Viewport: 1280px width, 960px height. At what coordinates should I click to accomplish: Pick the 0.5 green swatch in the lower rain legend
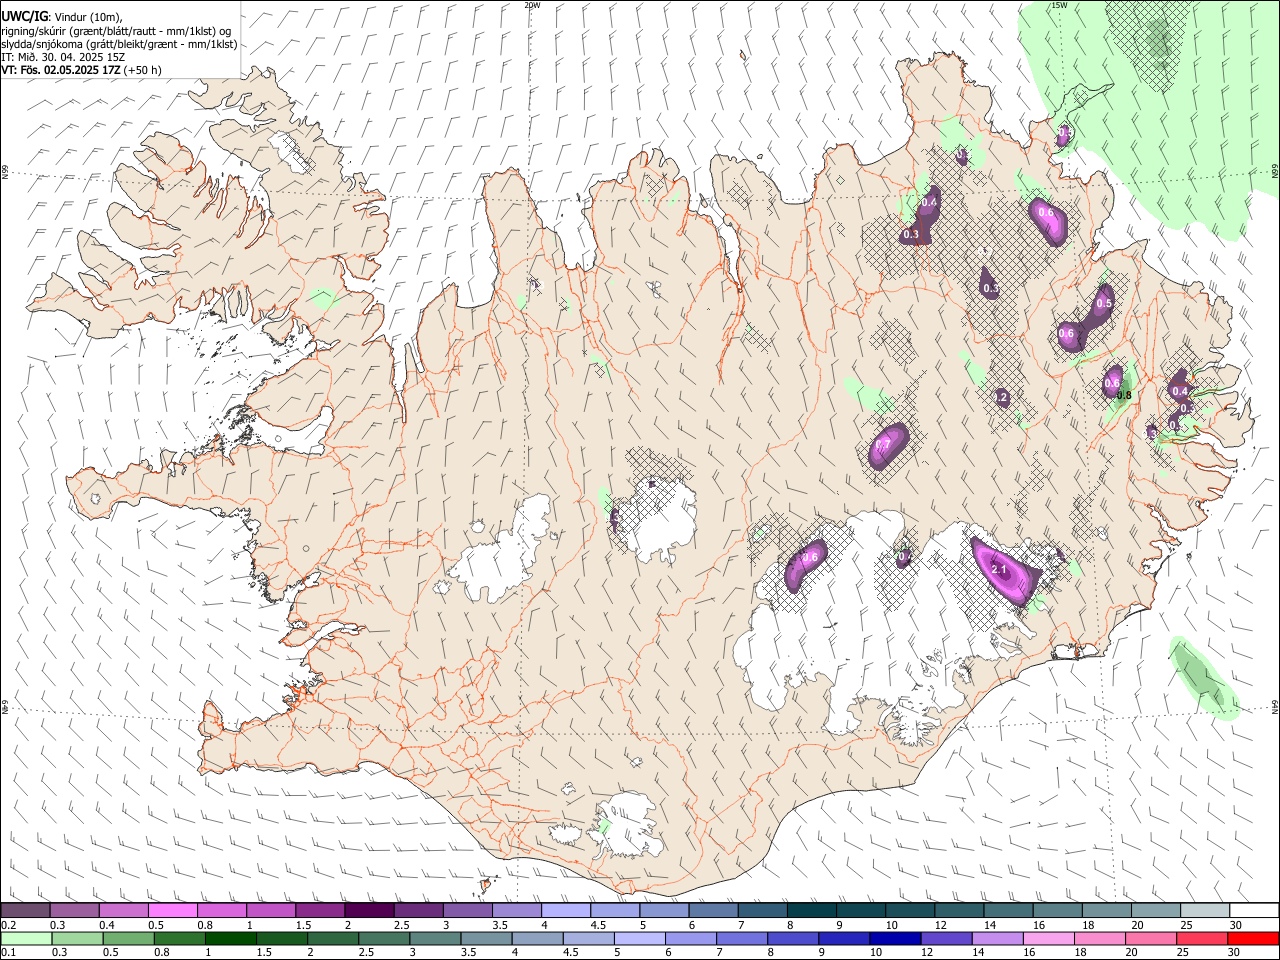coord(128,939)
